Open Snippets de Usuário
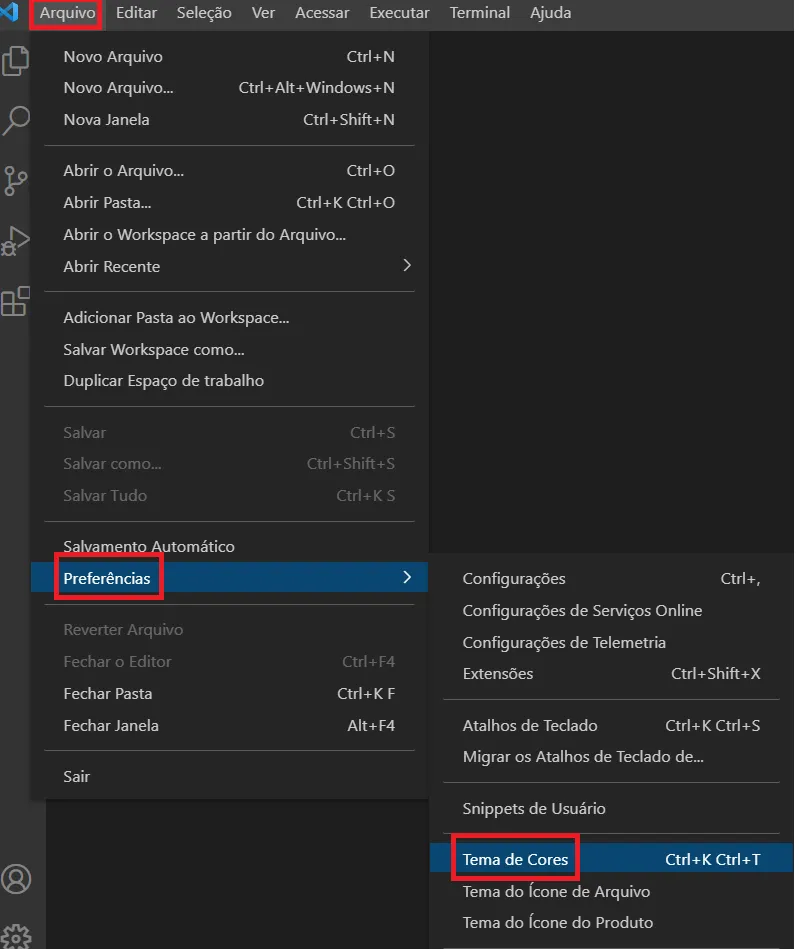The image size is (799, 949). pyautogui.click(x=611, y=809)
